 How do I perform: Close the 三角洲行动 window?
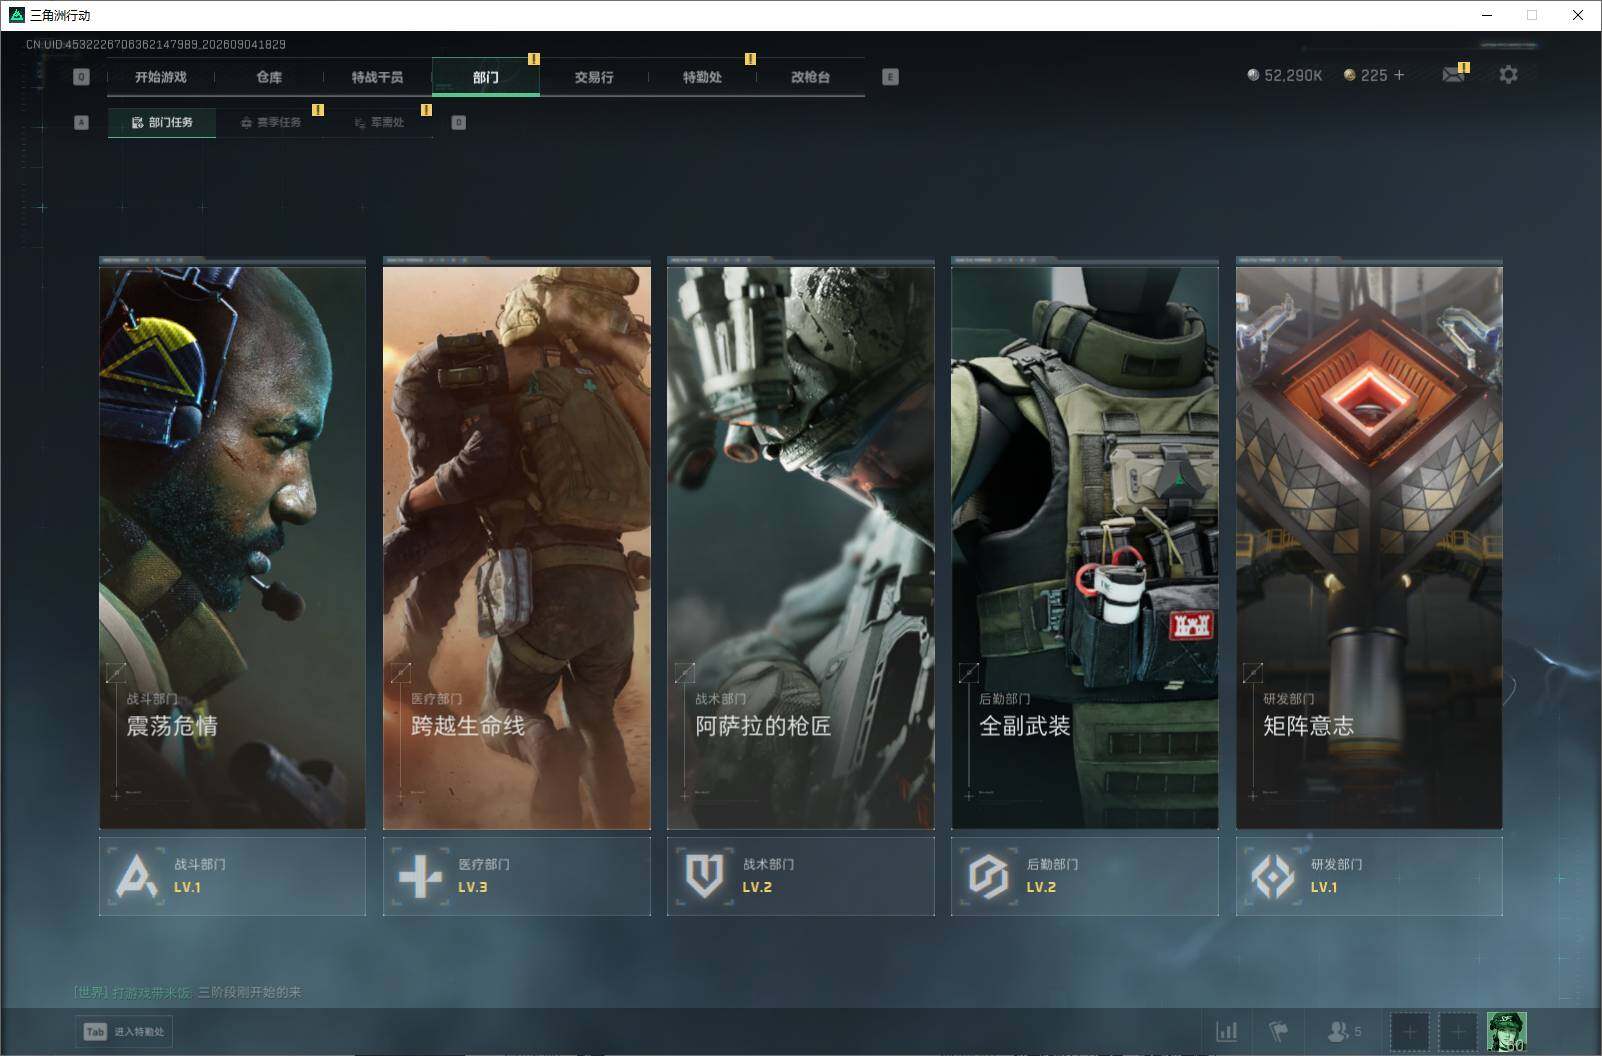1578,15
